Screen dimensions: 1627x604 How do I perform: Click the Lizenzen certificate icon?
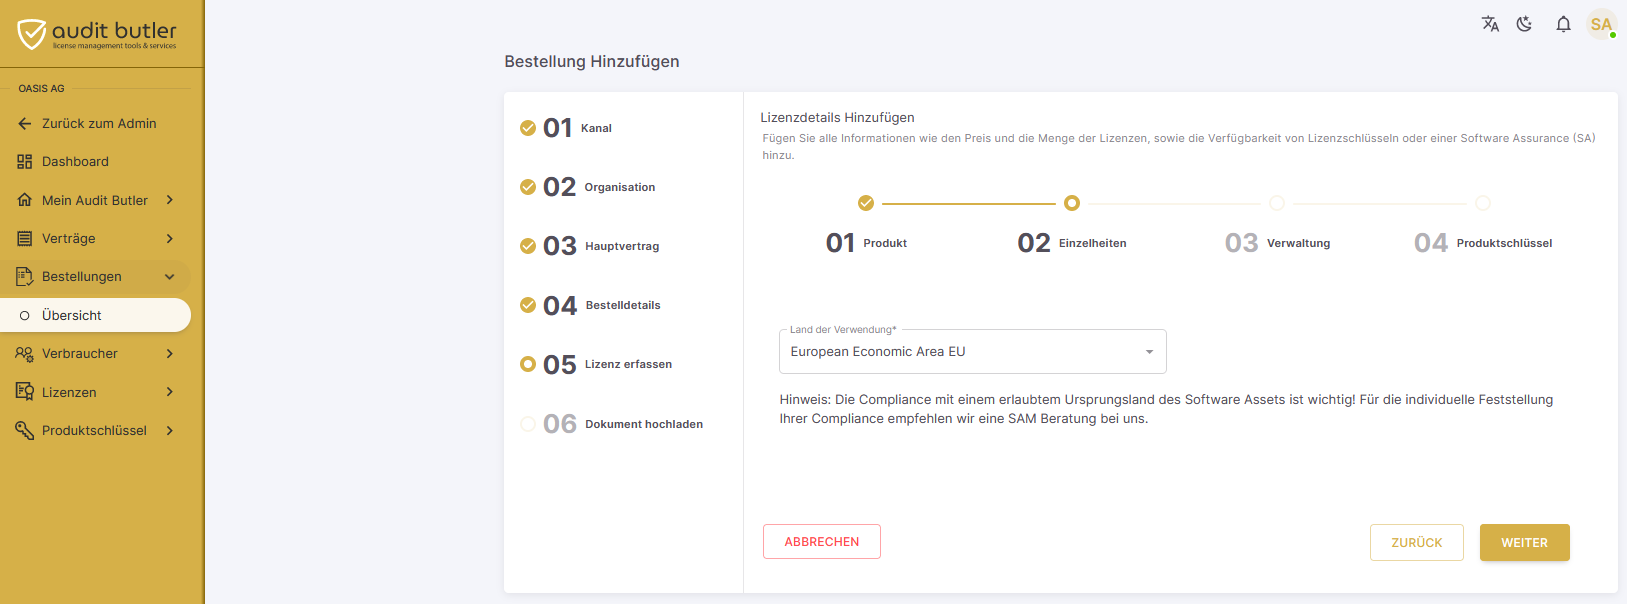(25, 392)
